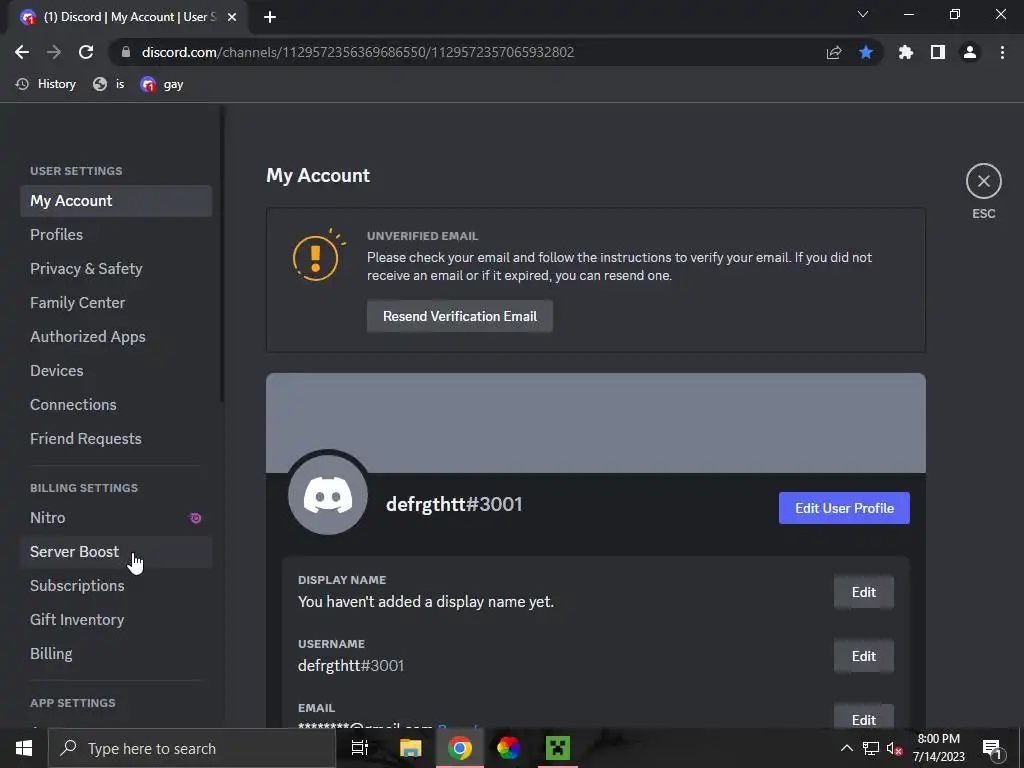Open the Nitro billing section

pos(116,518)
